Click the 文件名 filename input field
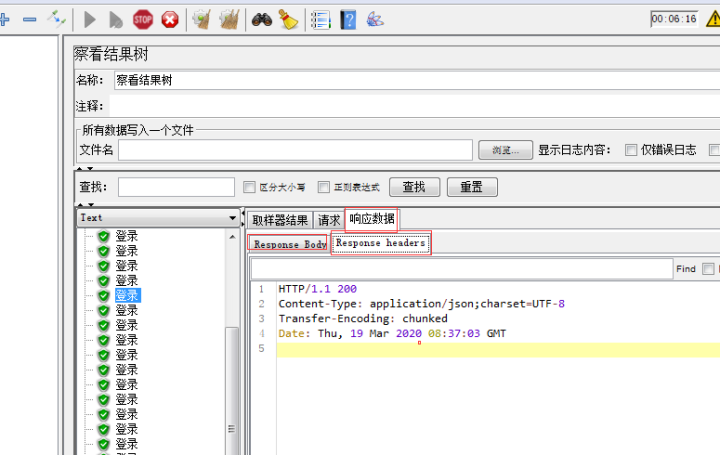The width and height of the screenshot is (720, 455). click(295, 150)
